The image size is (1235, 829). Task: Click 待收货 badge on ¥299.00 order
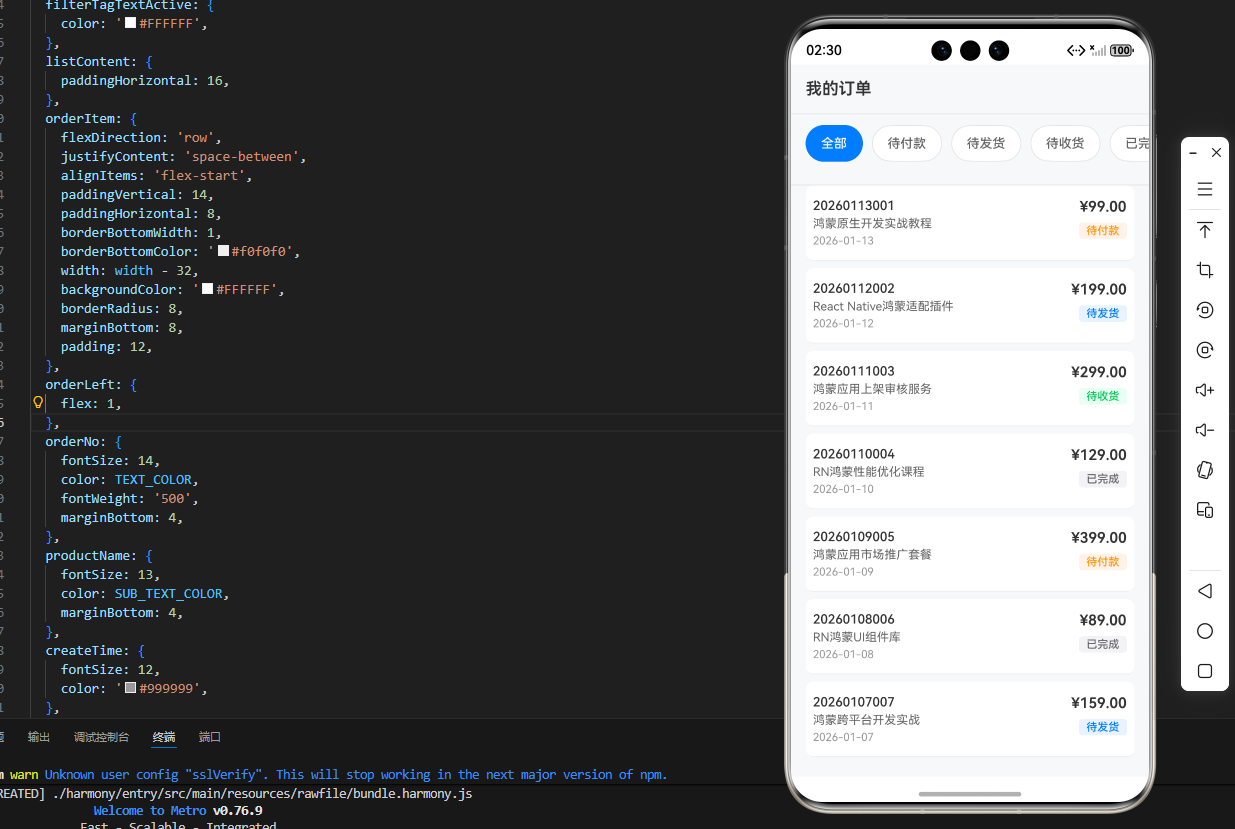coord(1103,396)
